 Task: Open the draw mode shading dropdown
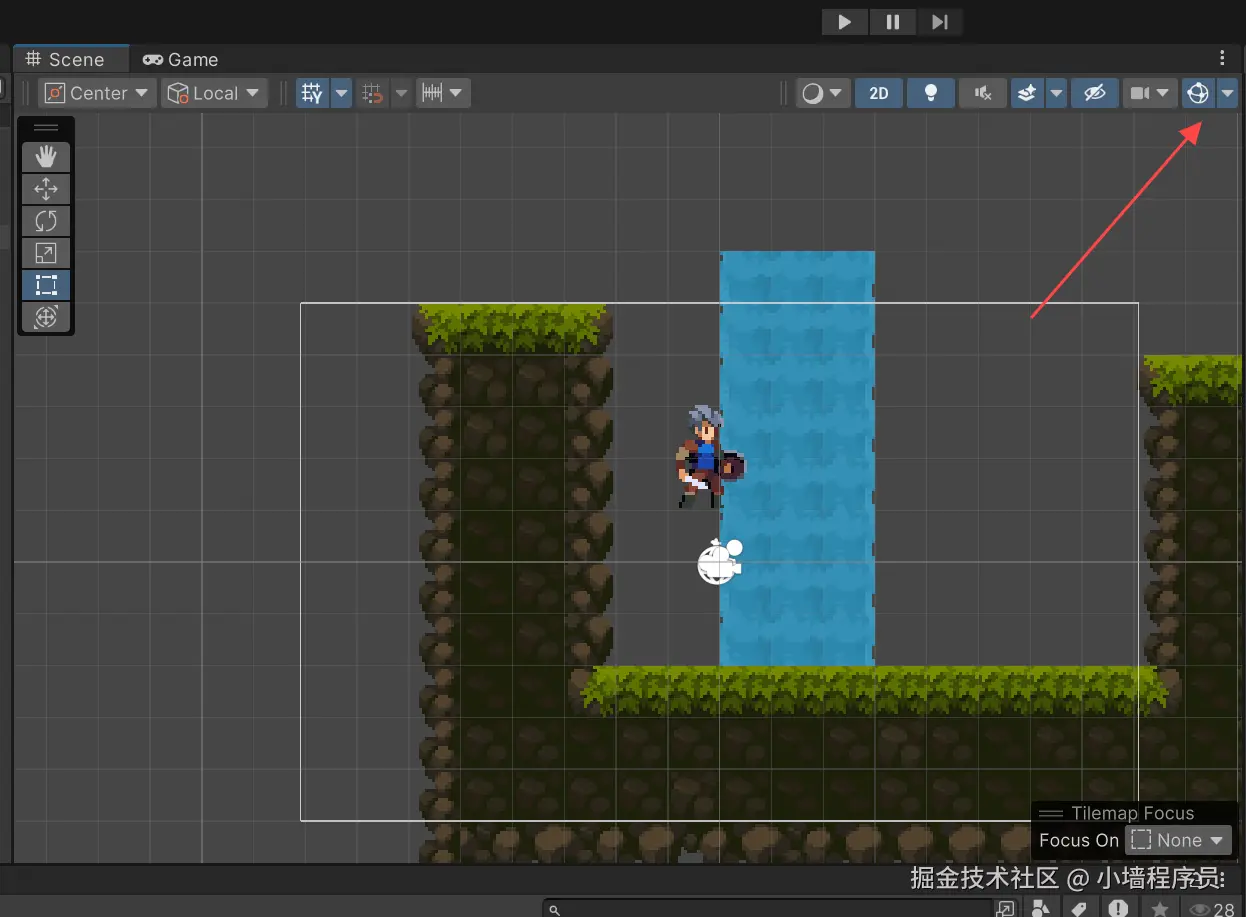(x=823, y=93)
